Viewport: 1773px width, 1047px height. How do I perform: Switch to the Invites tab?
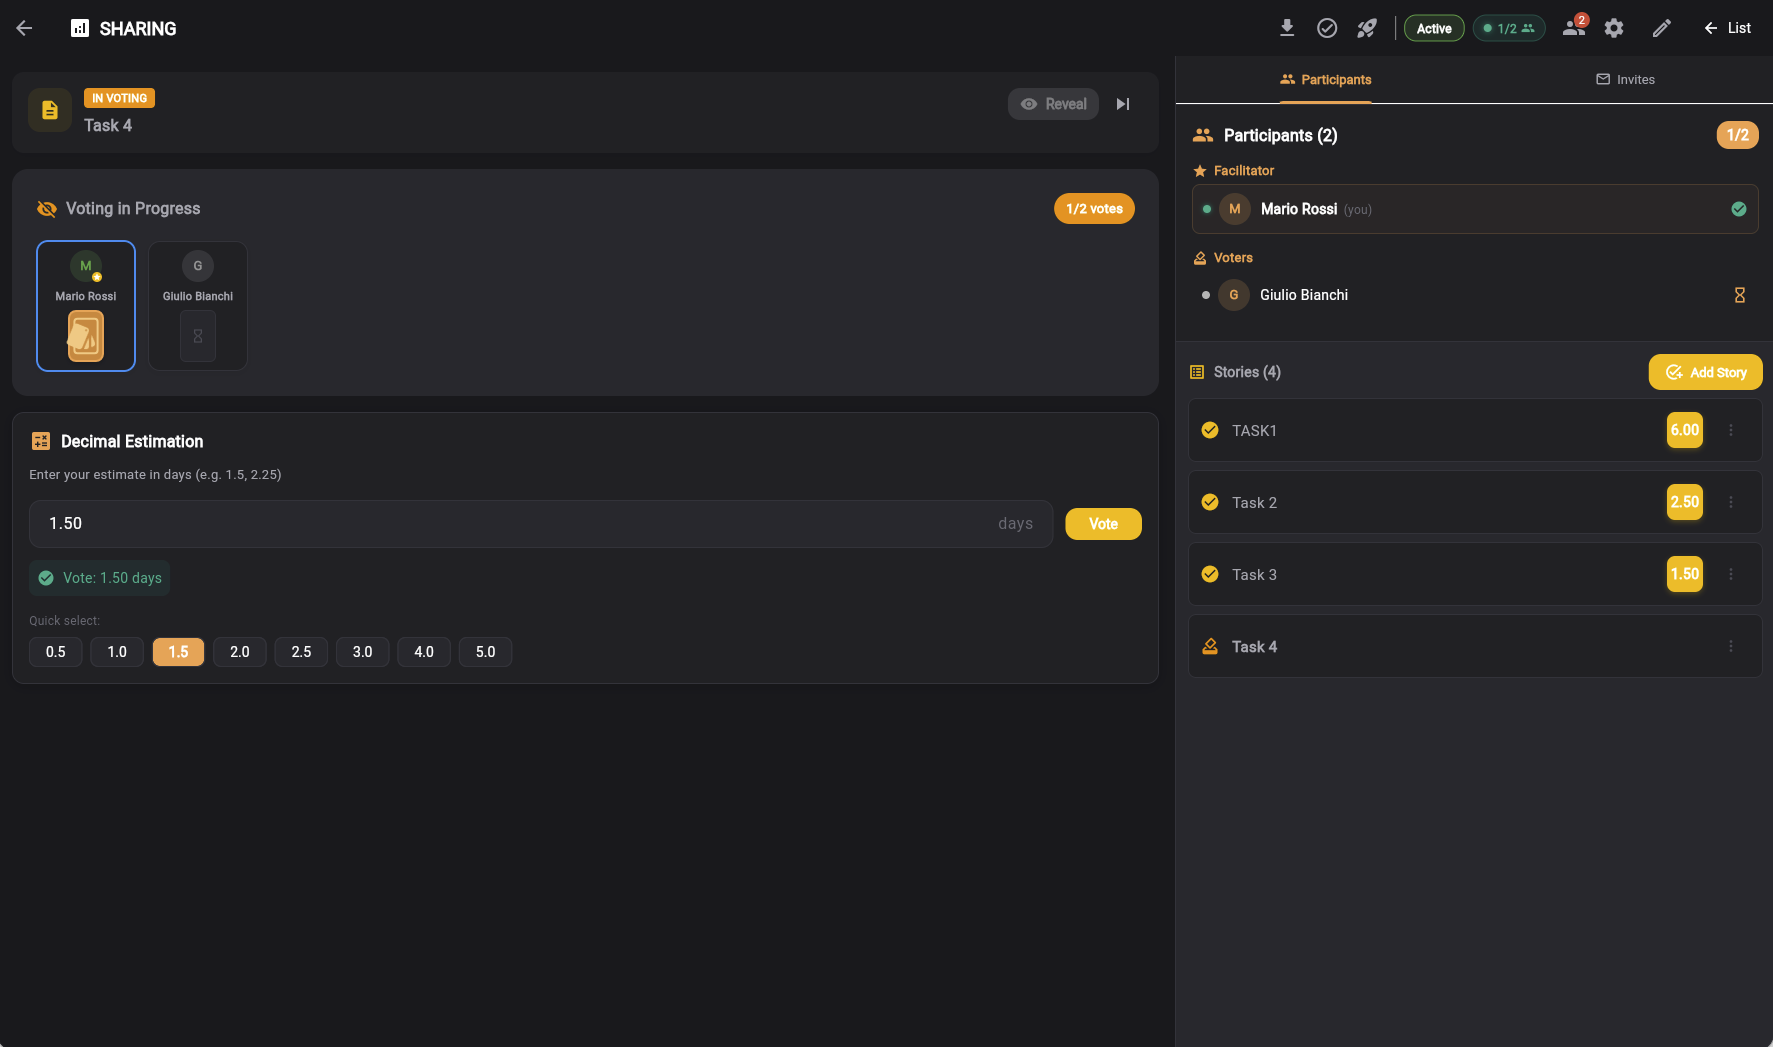pos(1625,80)
